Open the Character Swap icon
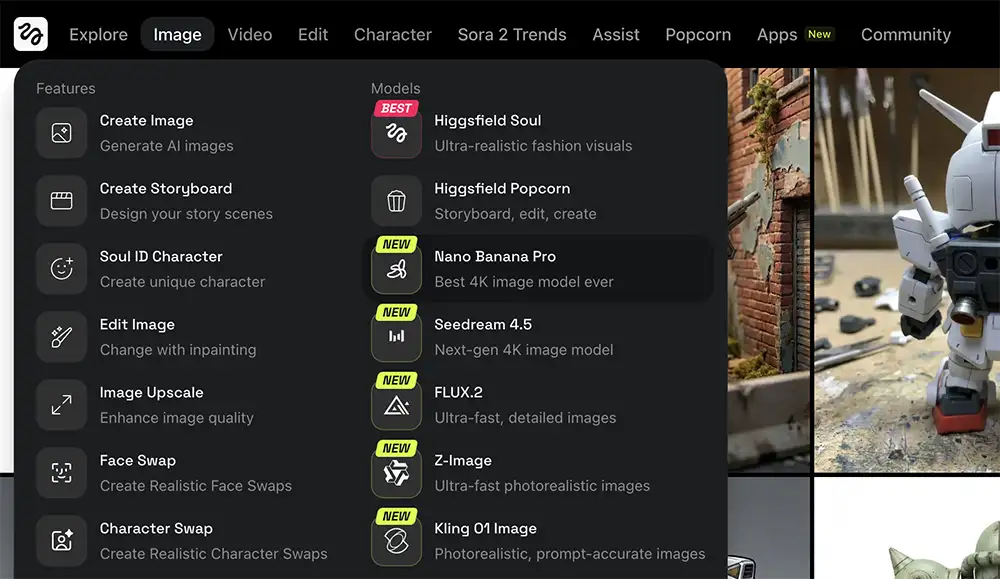This screenshot has height=579, width=1000. (x=62, y=541)
